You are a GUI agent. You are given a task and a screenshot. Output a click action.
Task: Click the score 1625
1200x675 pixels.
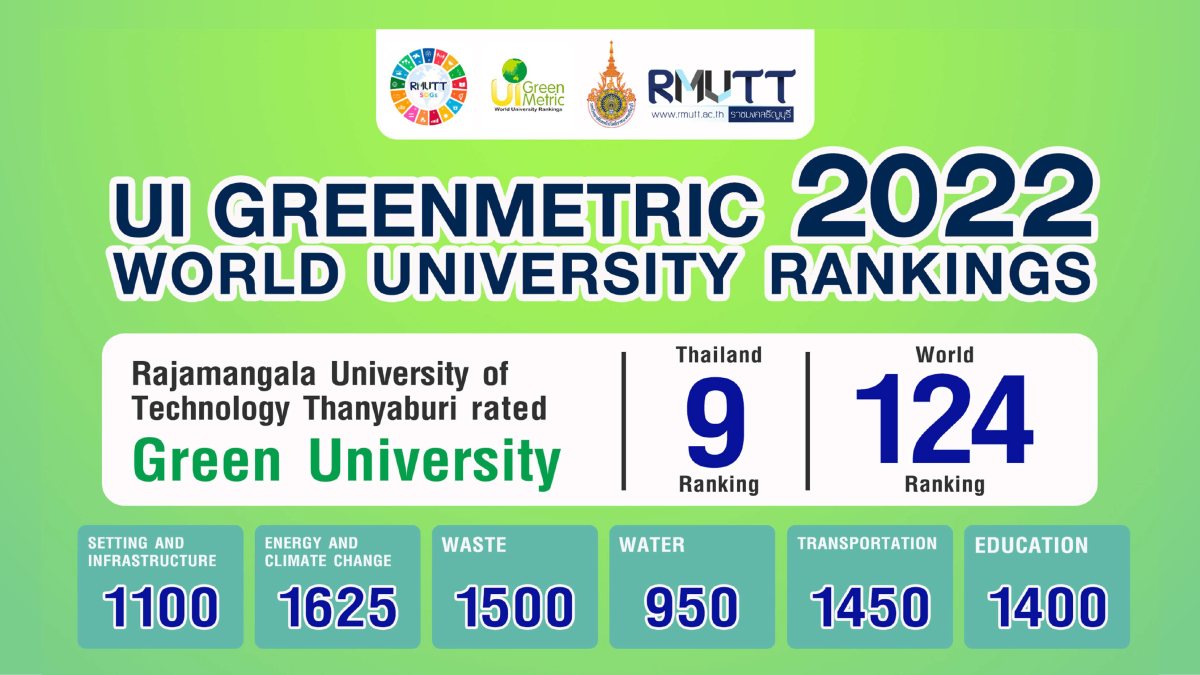tap(338, 608)
